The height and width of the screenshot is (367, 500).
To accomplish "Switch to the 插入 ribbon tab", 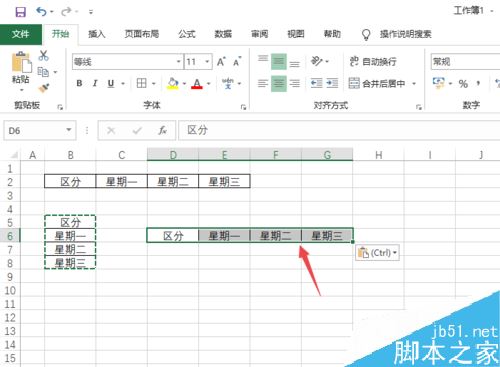I will tap(97, 34).
